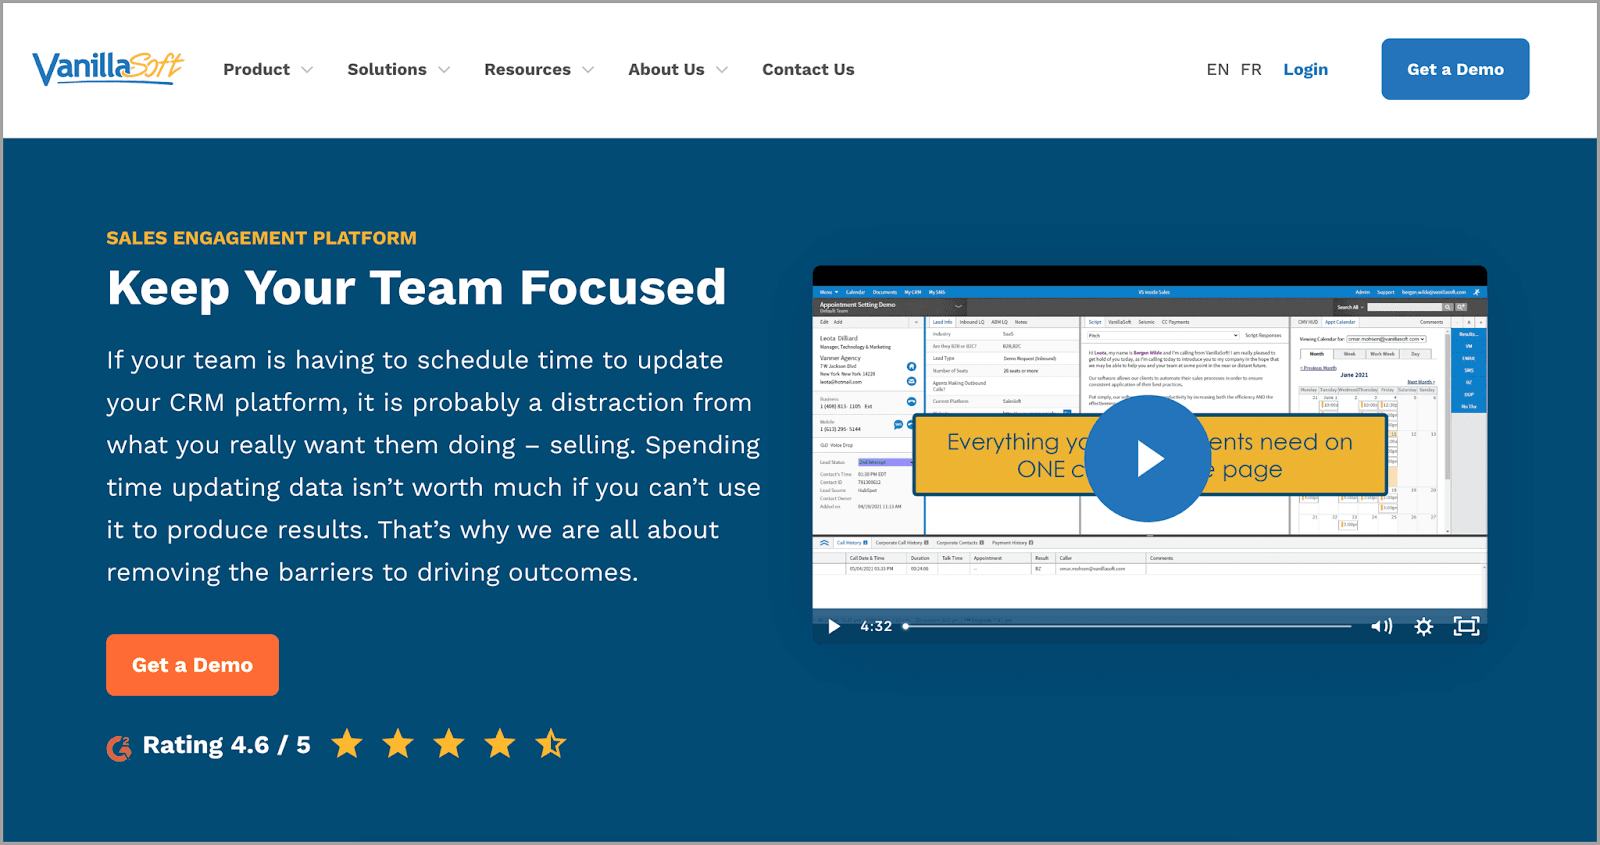Open video settings gear icon

coord(1424,627)
